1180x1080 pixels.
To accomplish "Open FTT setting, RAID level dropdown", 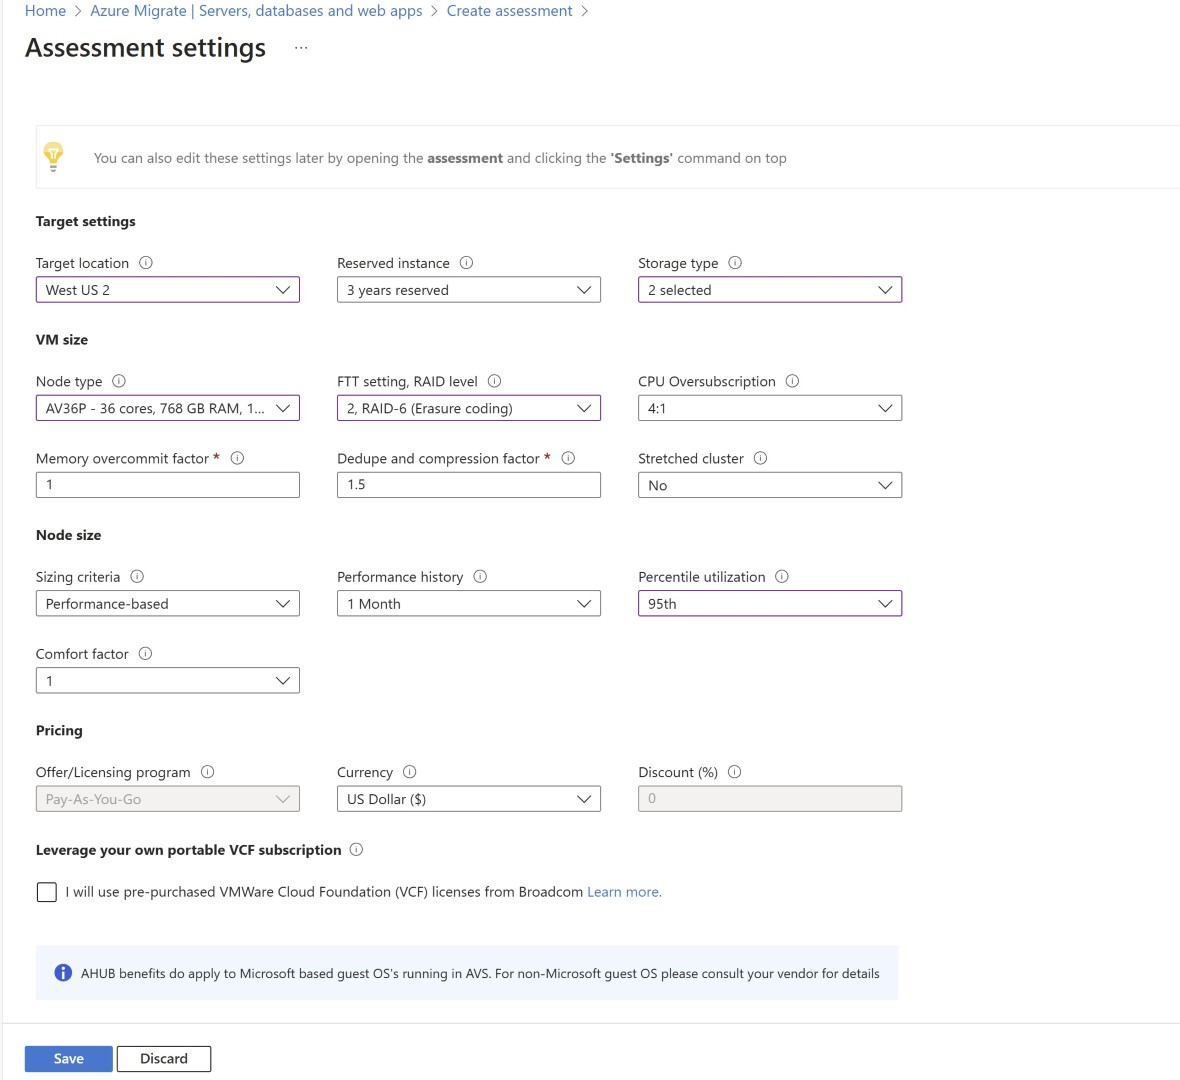I will (469, 408).
